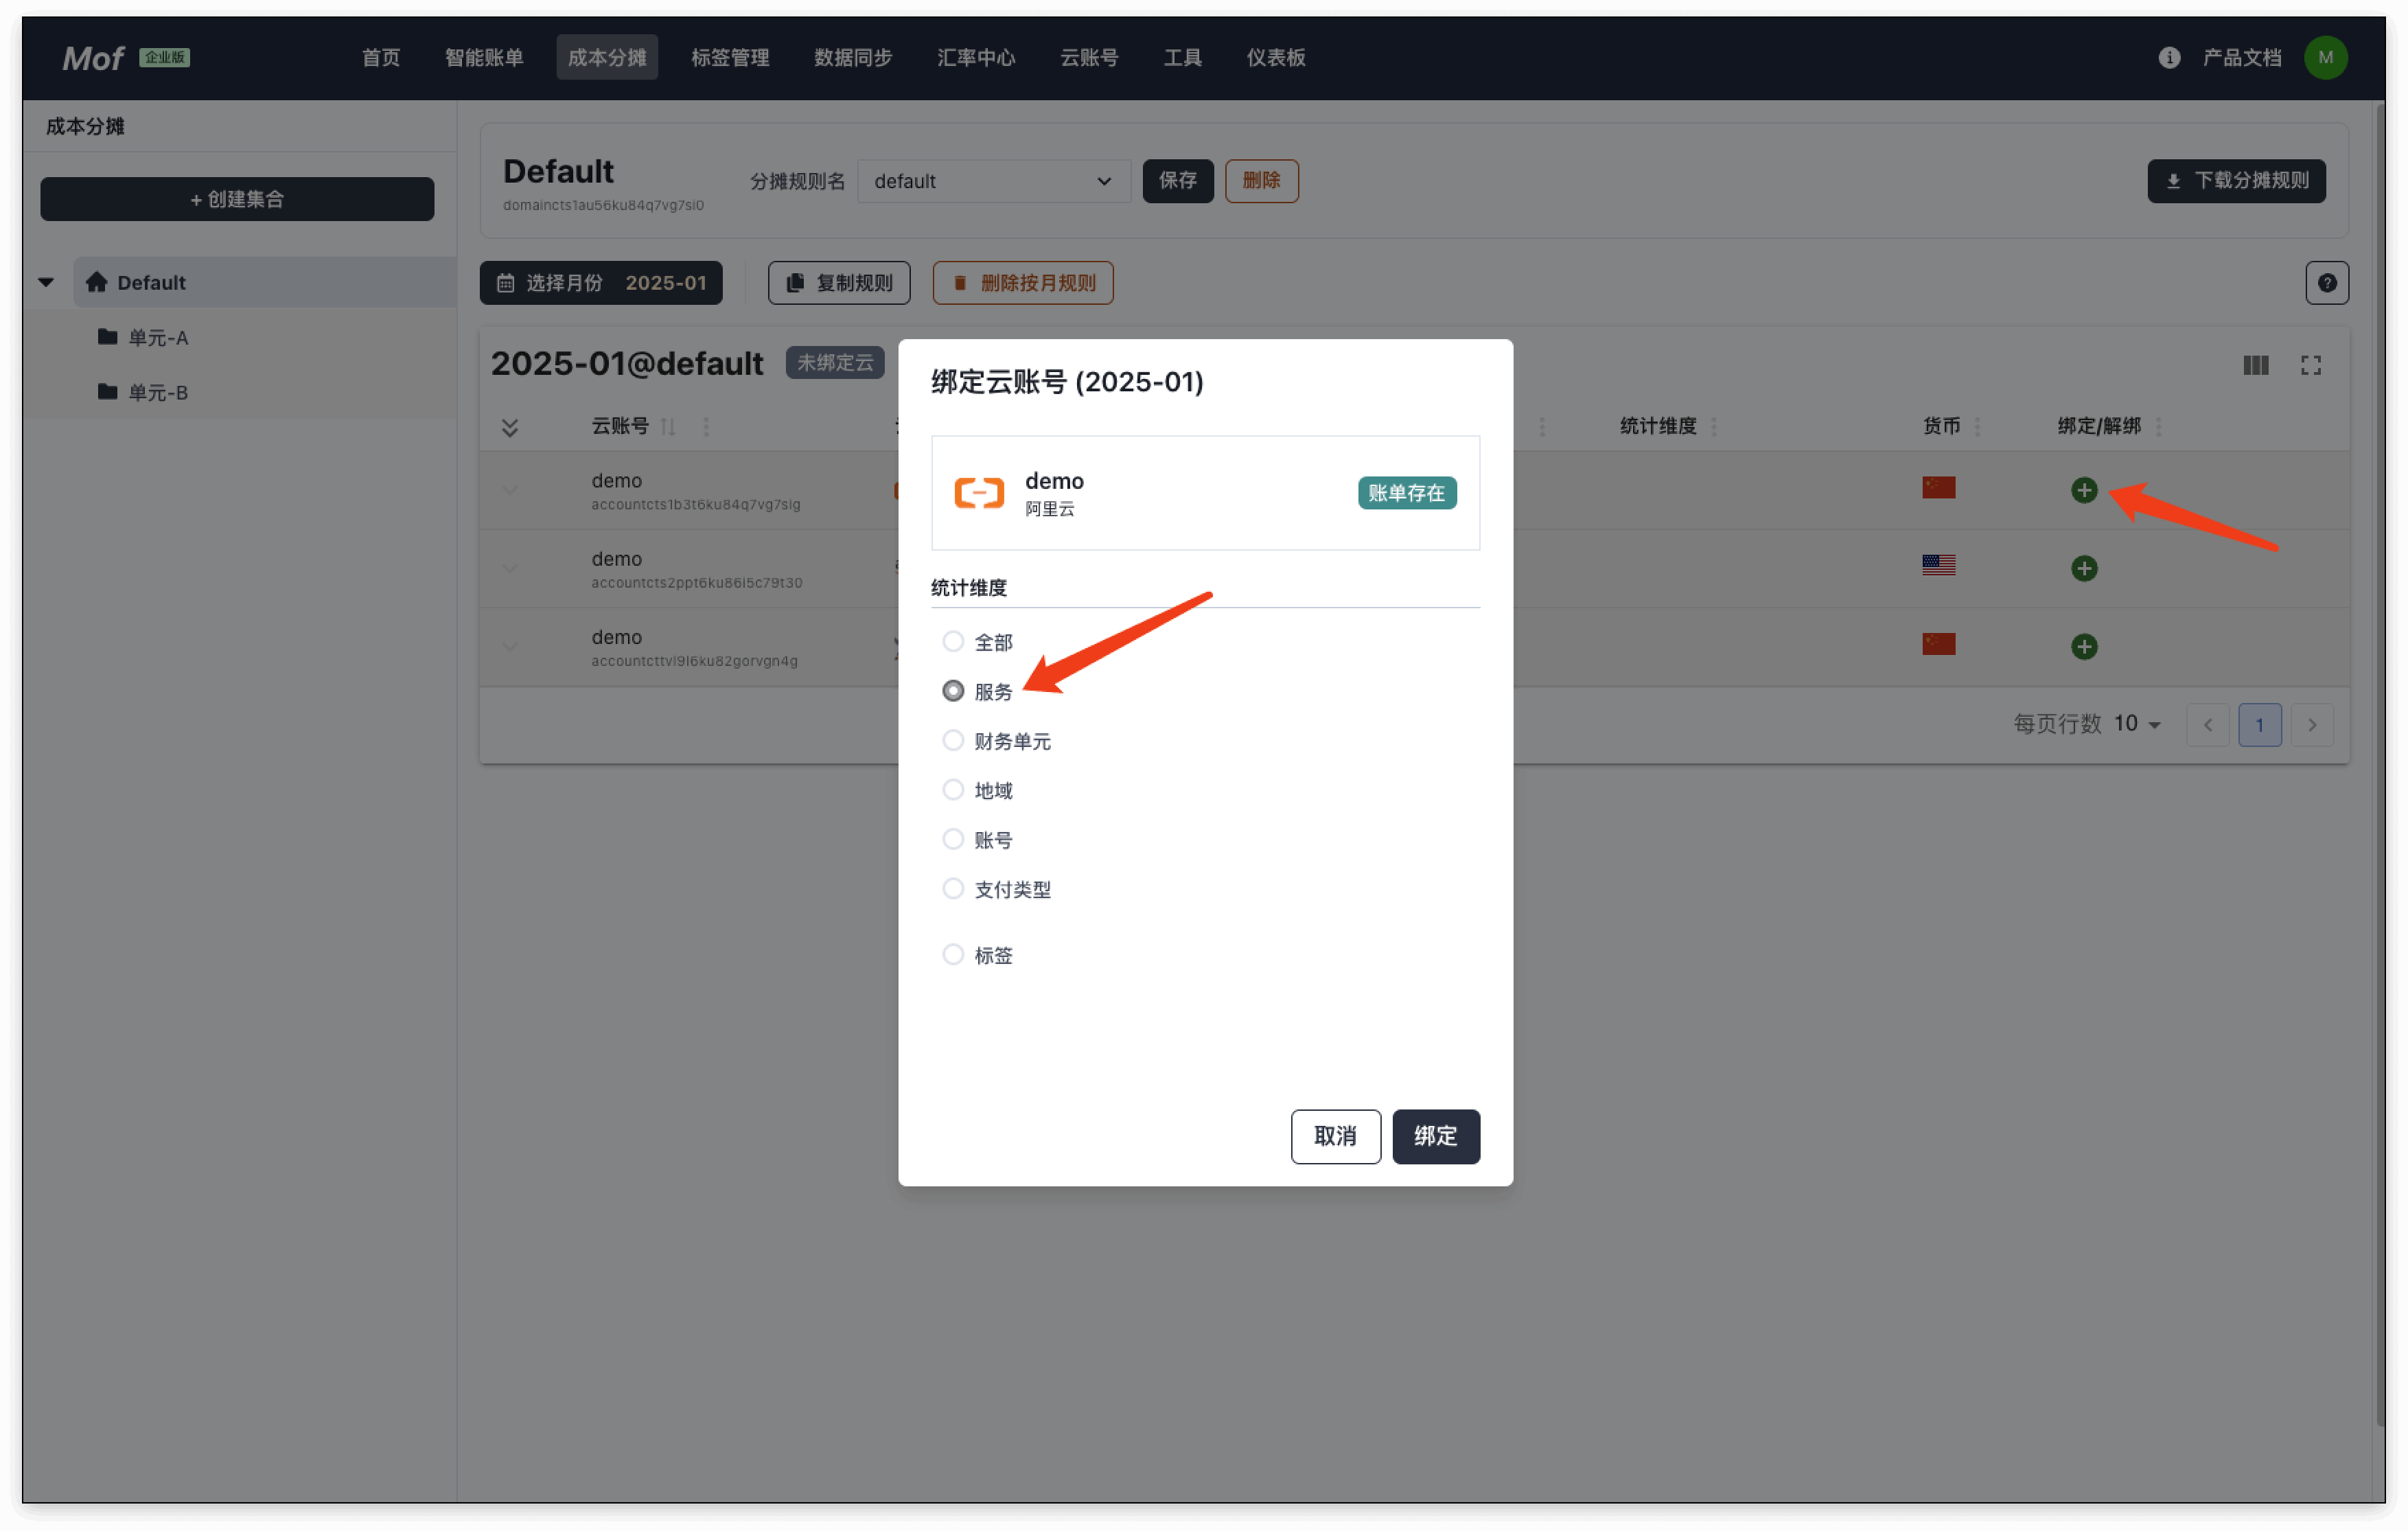The image size is (2408, 1531).
Task: Open the 分摊规则名 default dropdown
Action: [x=993, y=181]
